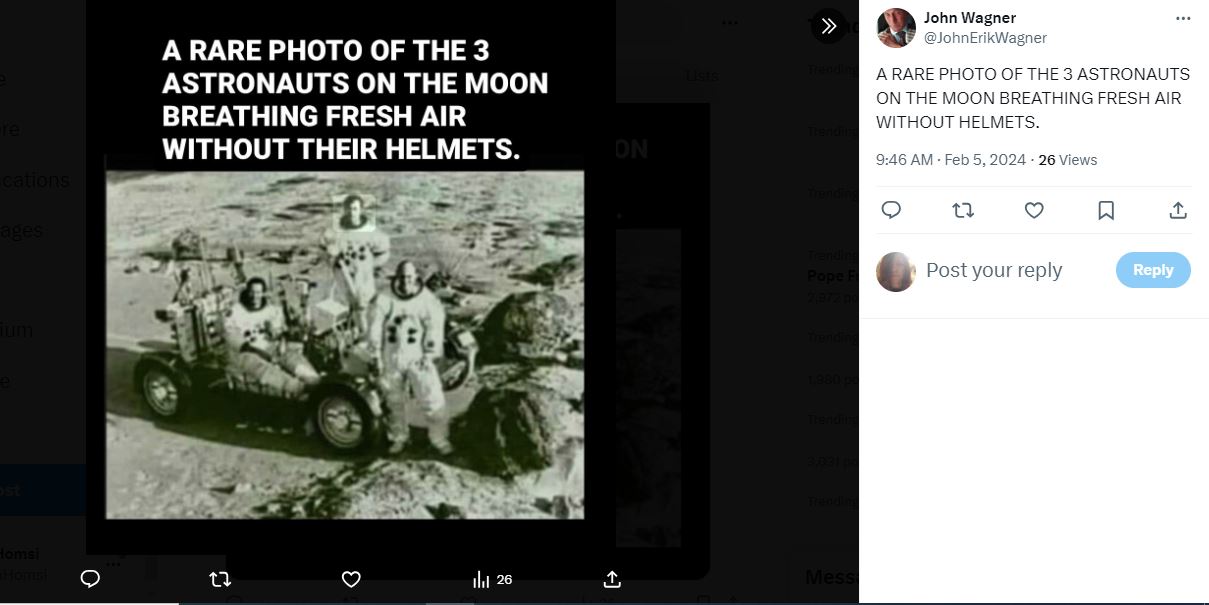Click the repost icon below the photo
1209x605 pixels.
pos(220,579)
